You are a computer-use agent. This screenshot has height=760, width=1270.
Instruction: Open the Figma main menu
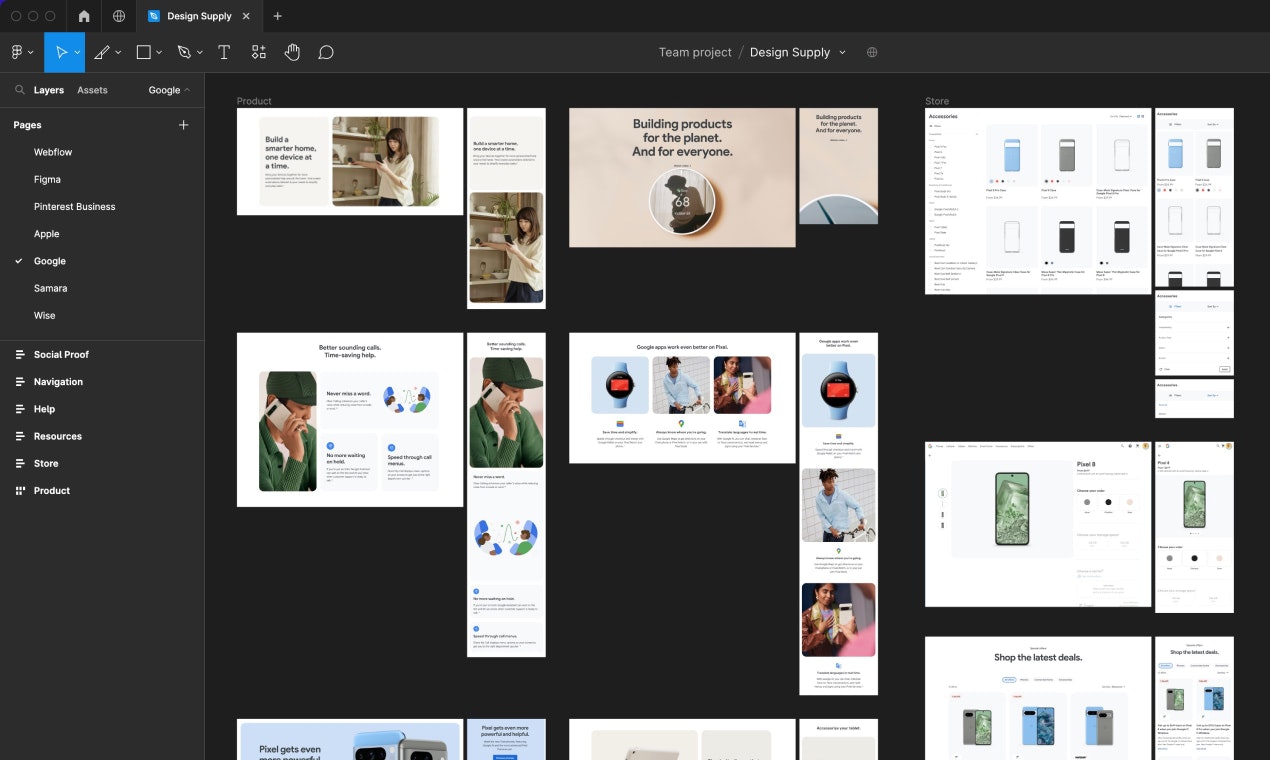pos(17,52)
